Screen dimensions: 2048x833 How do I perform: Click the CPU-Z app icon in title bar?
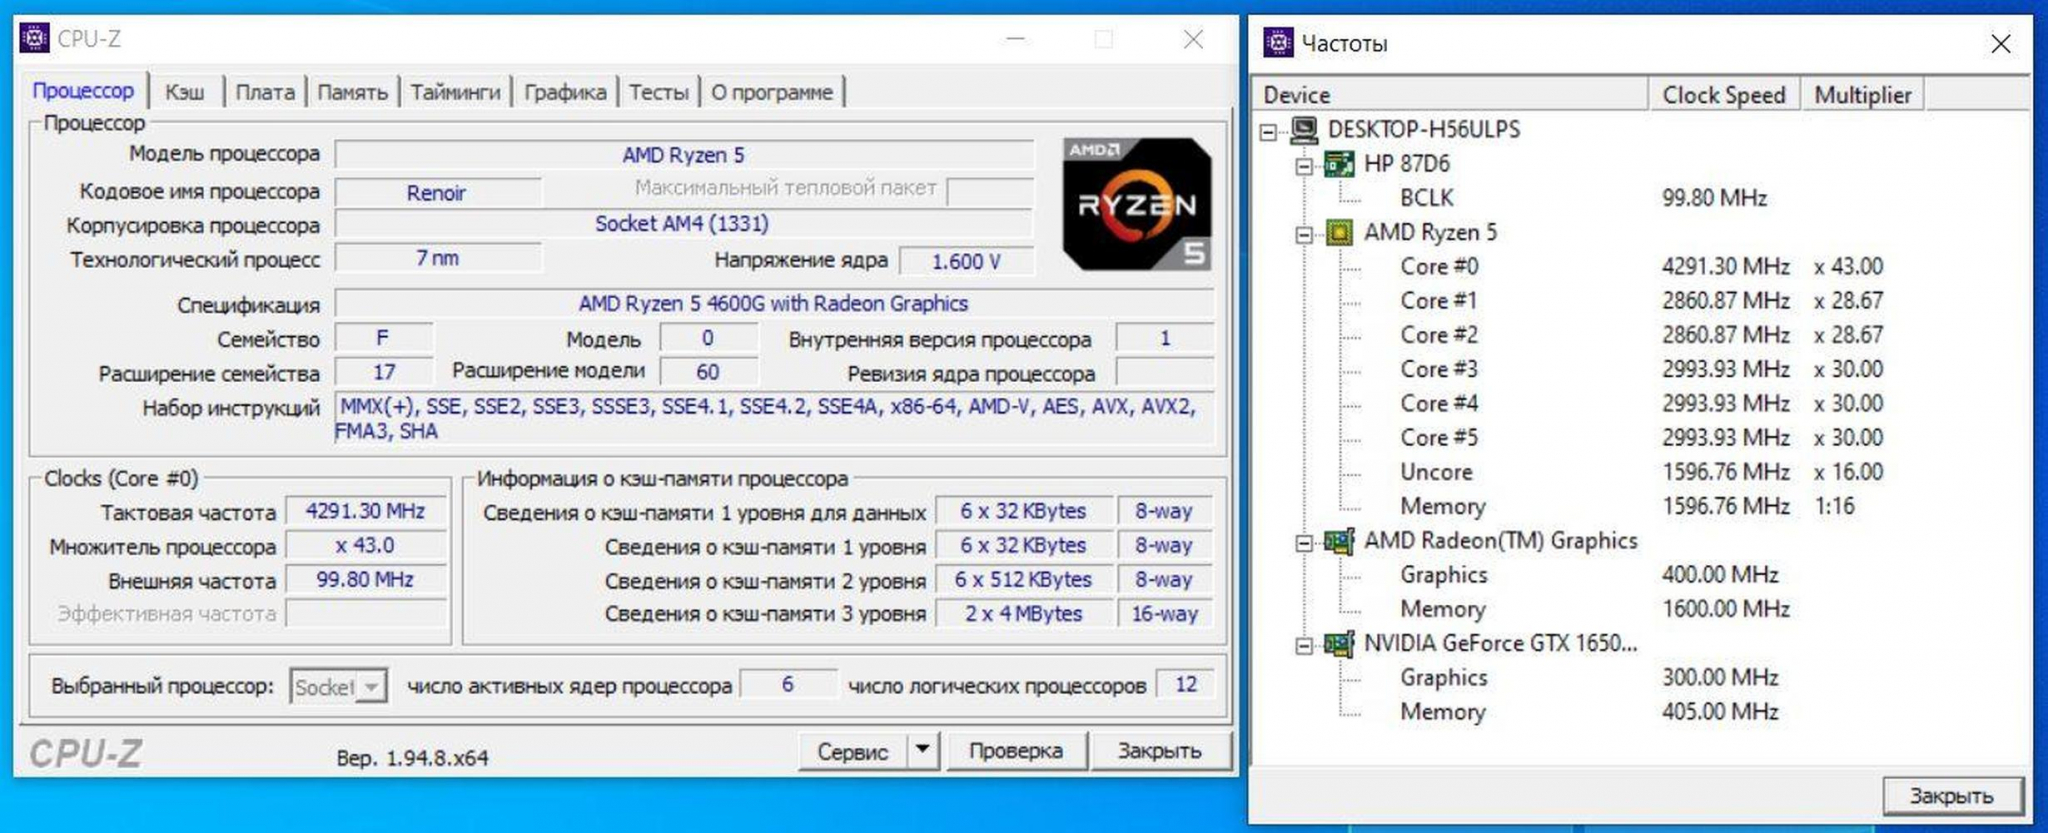point(34,39)
